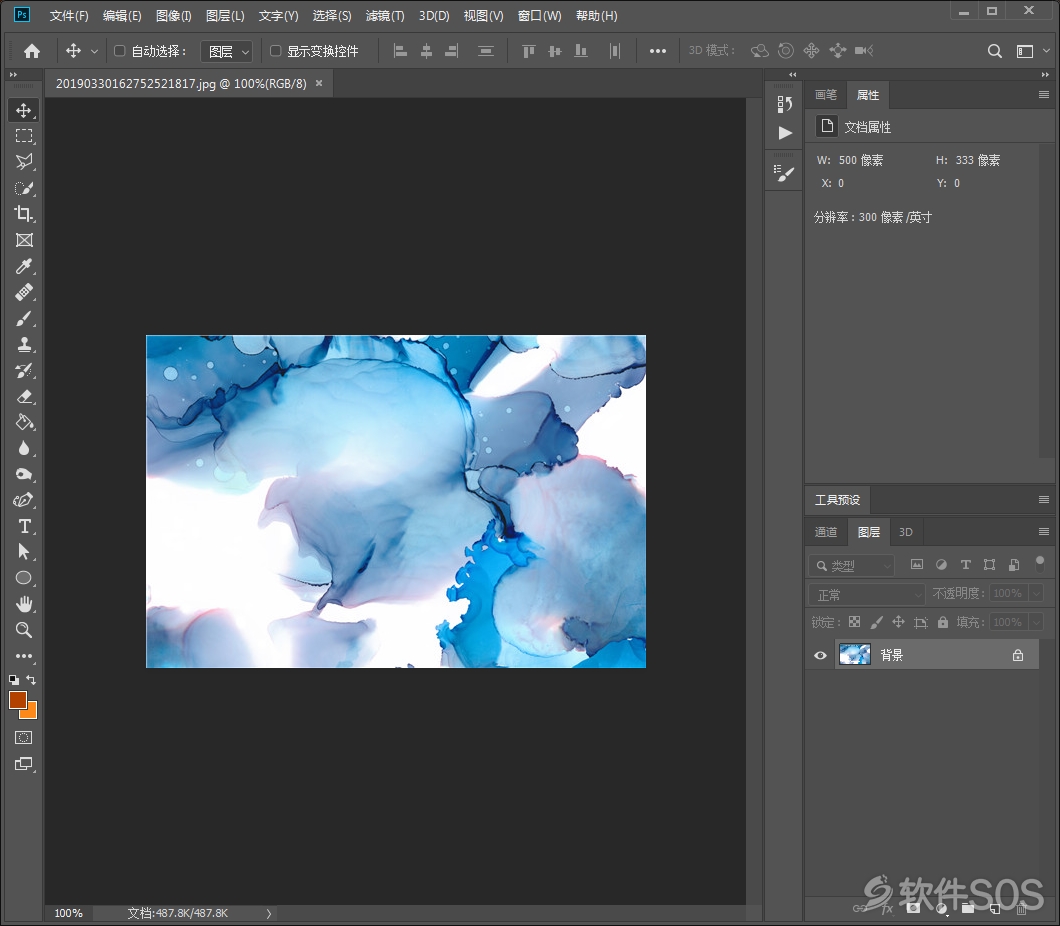This screenshot has height=926, width=1060.
Task: Open the Actions play icon panel
Action: pyautogui.click(x=784, y=133)
